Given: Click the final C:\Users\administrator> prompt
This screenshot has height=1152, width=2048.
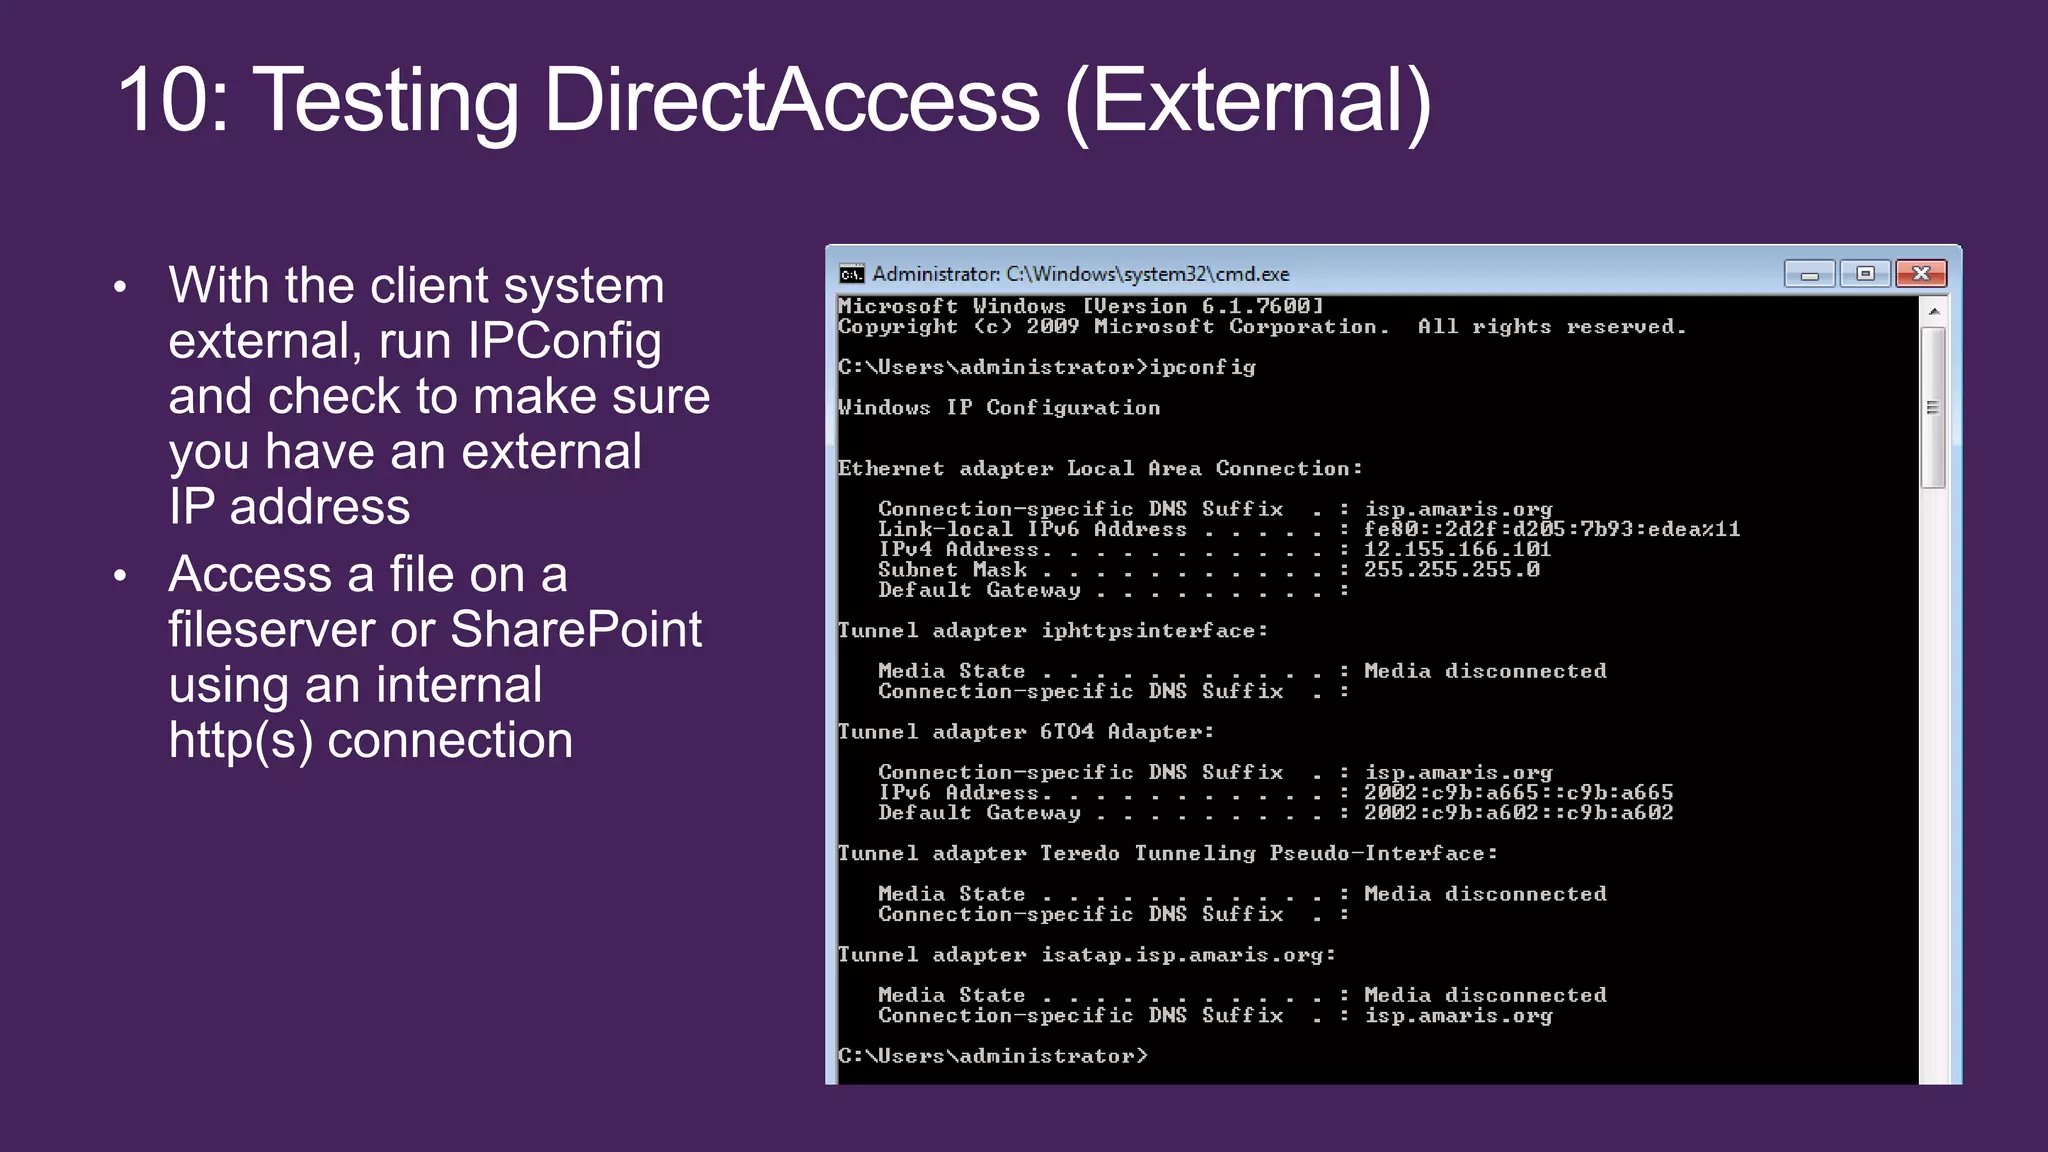Looking at the screenshot, I should click(x=992, y=1056).
